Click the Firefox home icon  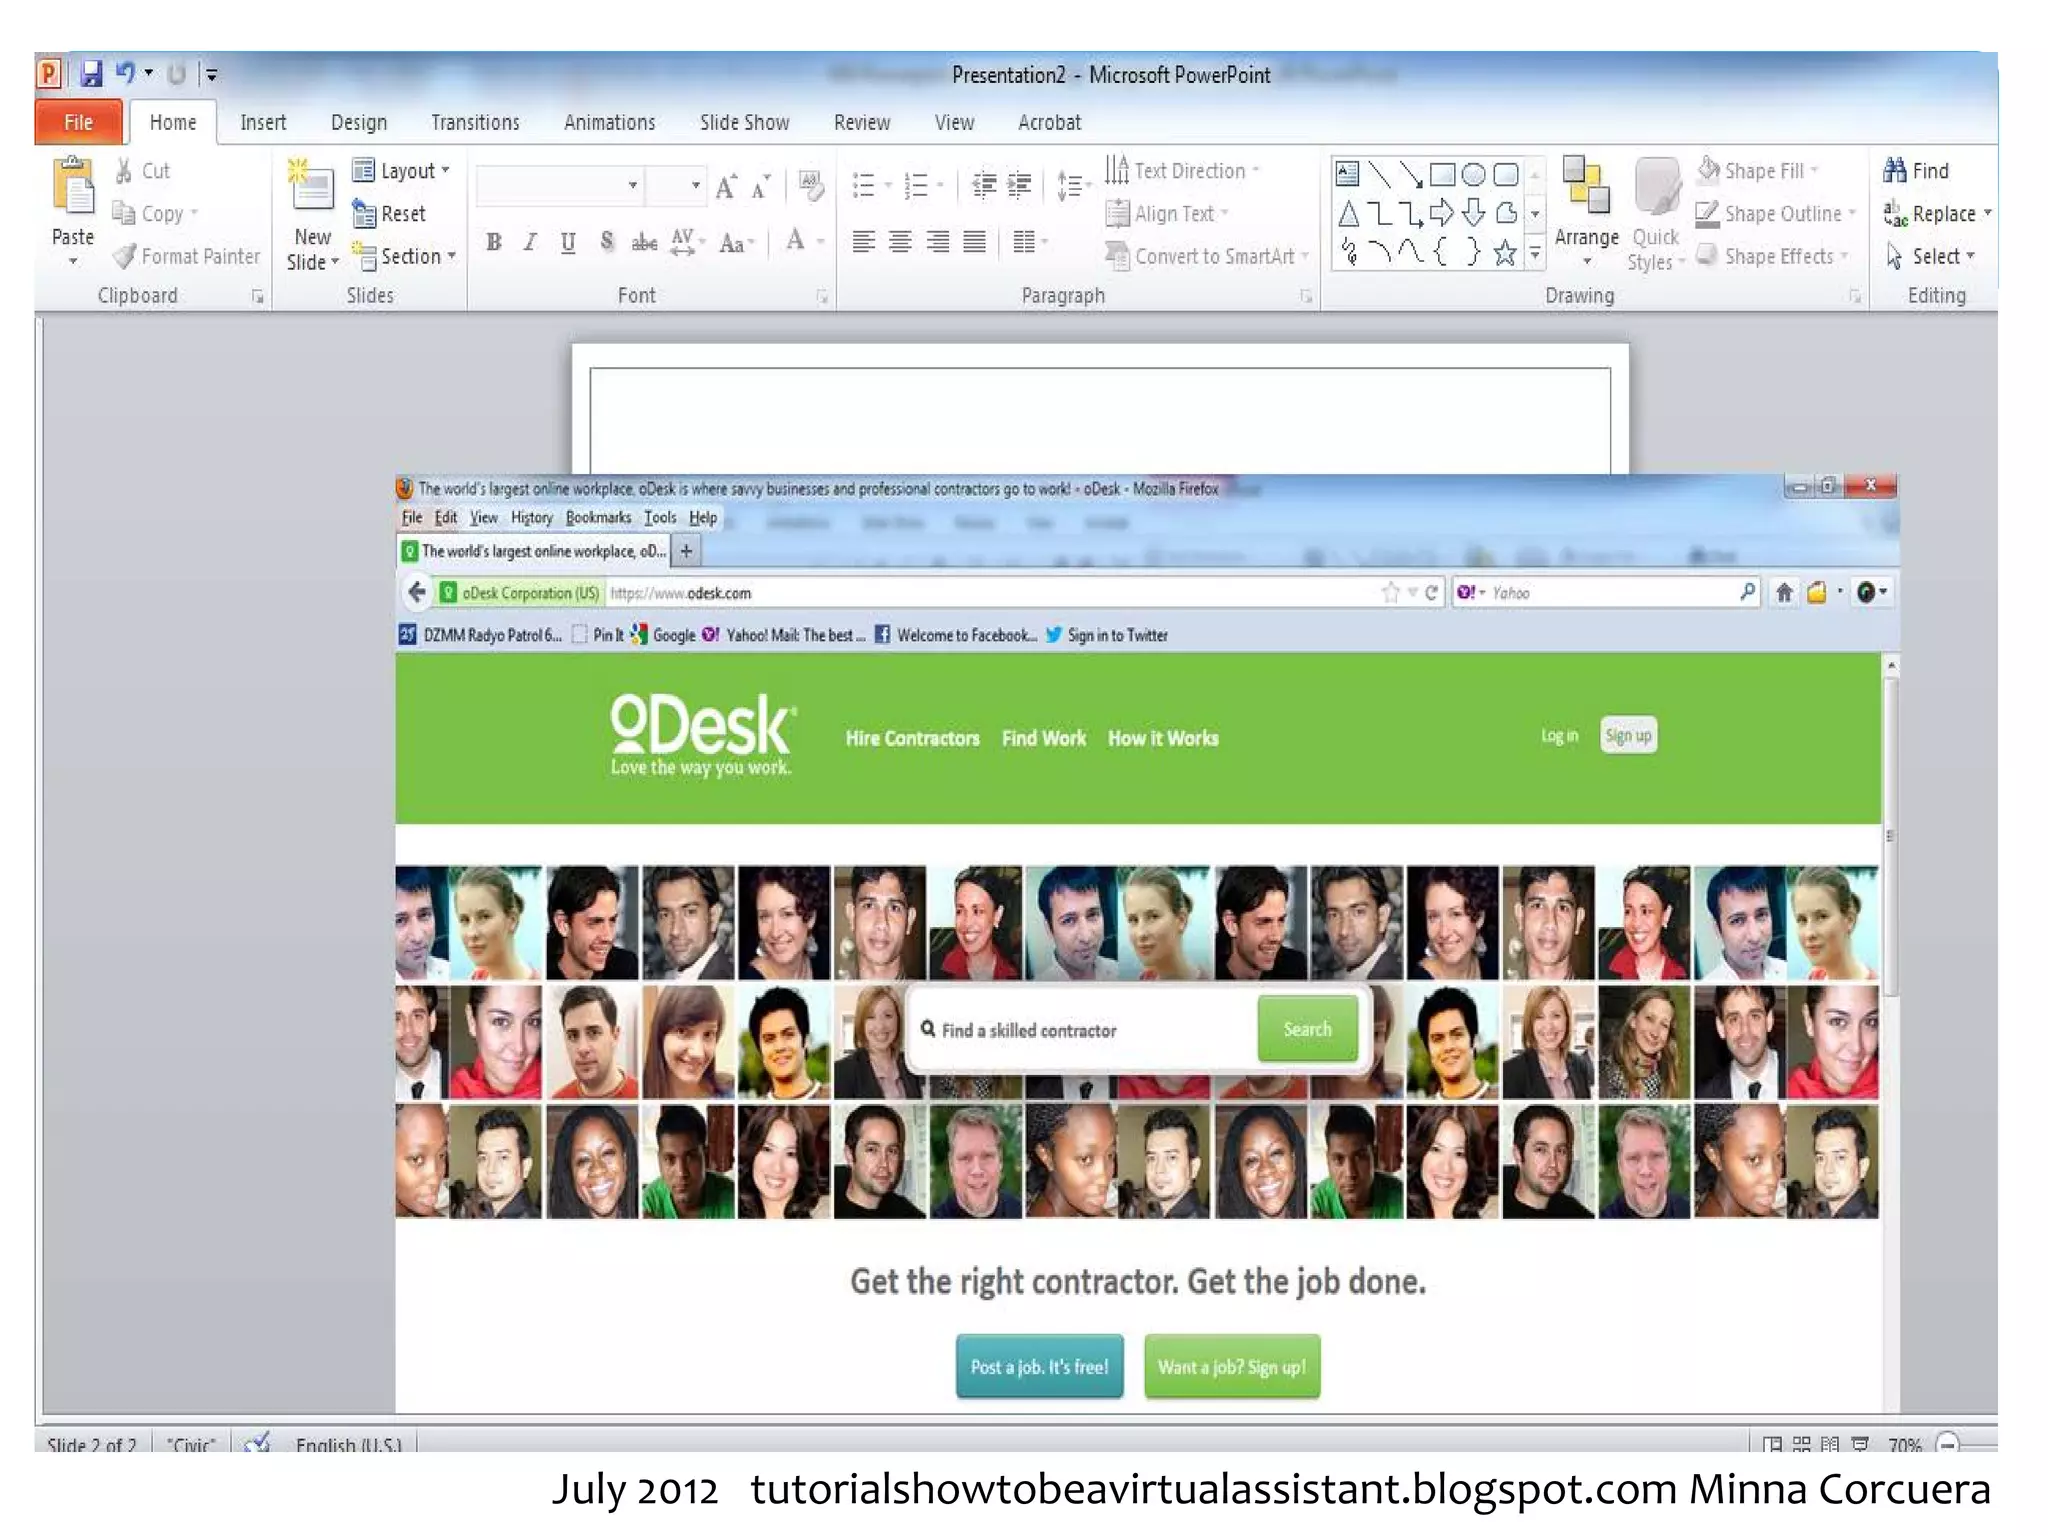point(1783,593)
